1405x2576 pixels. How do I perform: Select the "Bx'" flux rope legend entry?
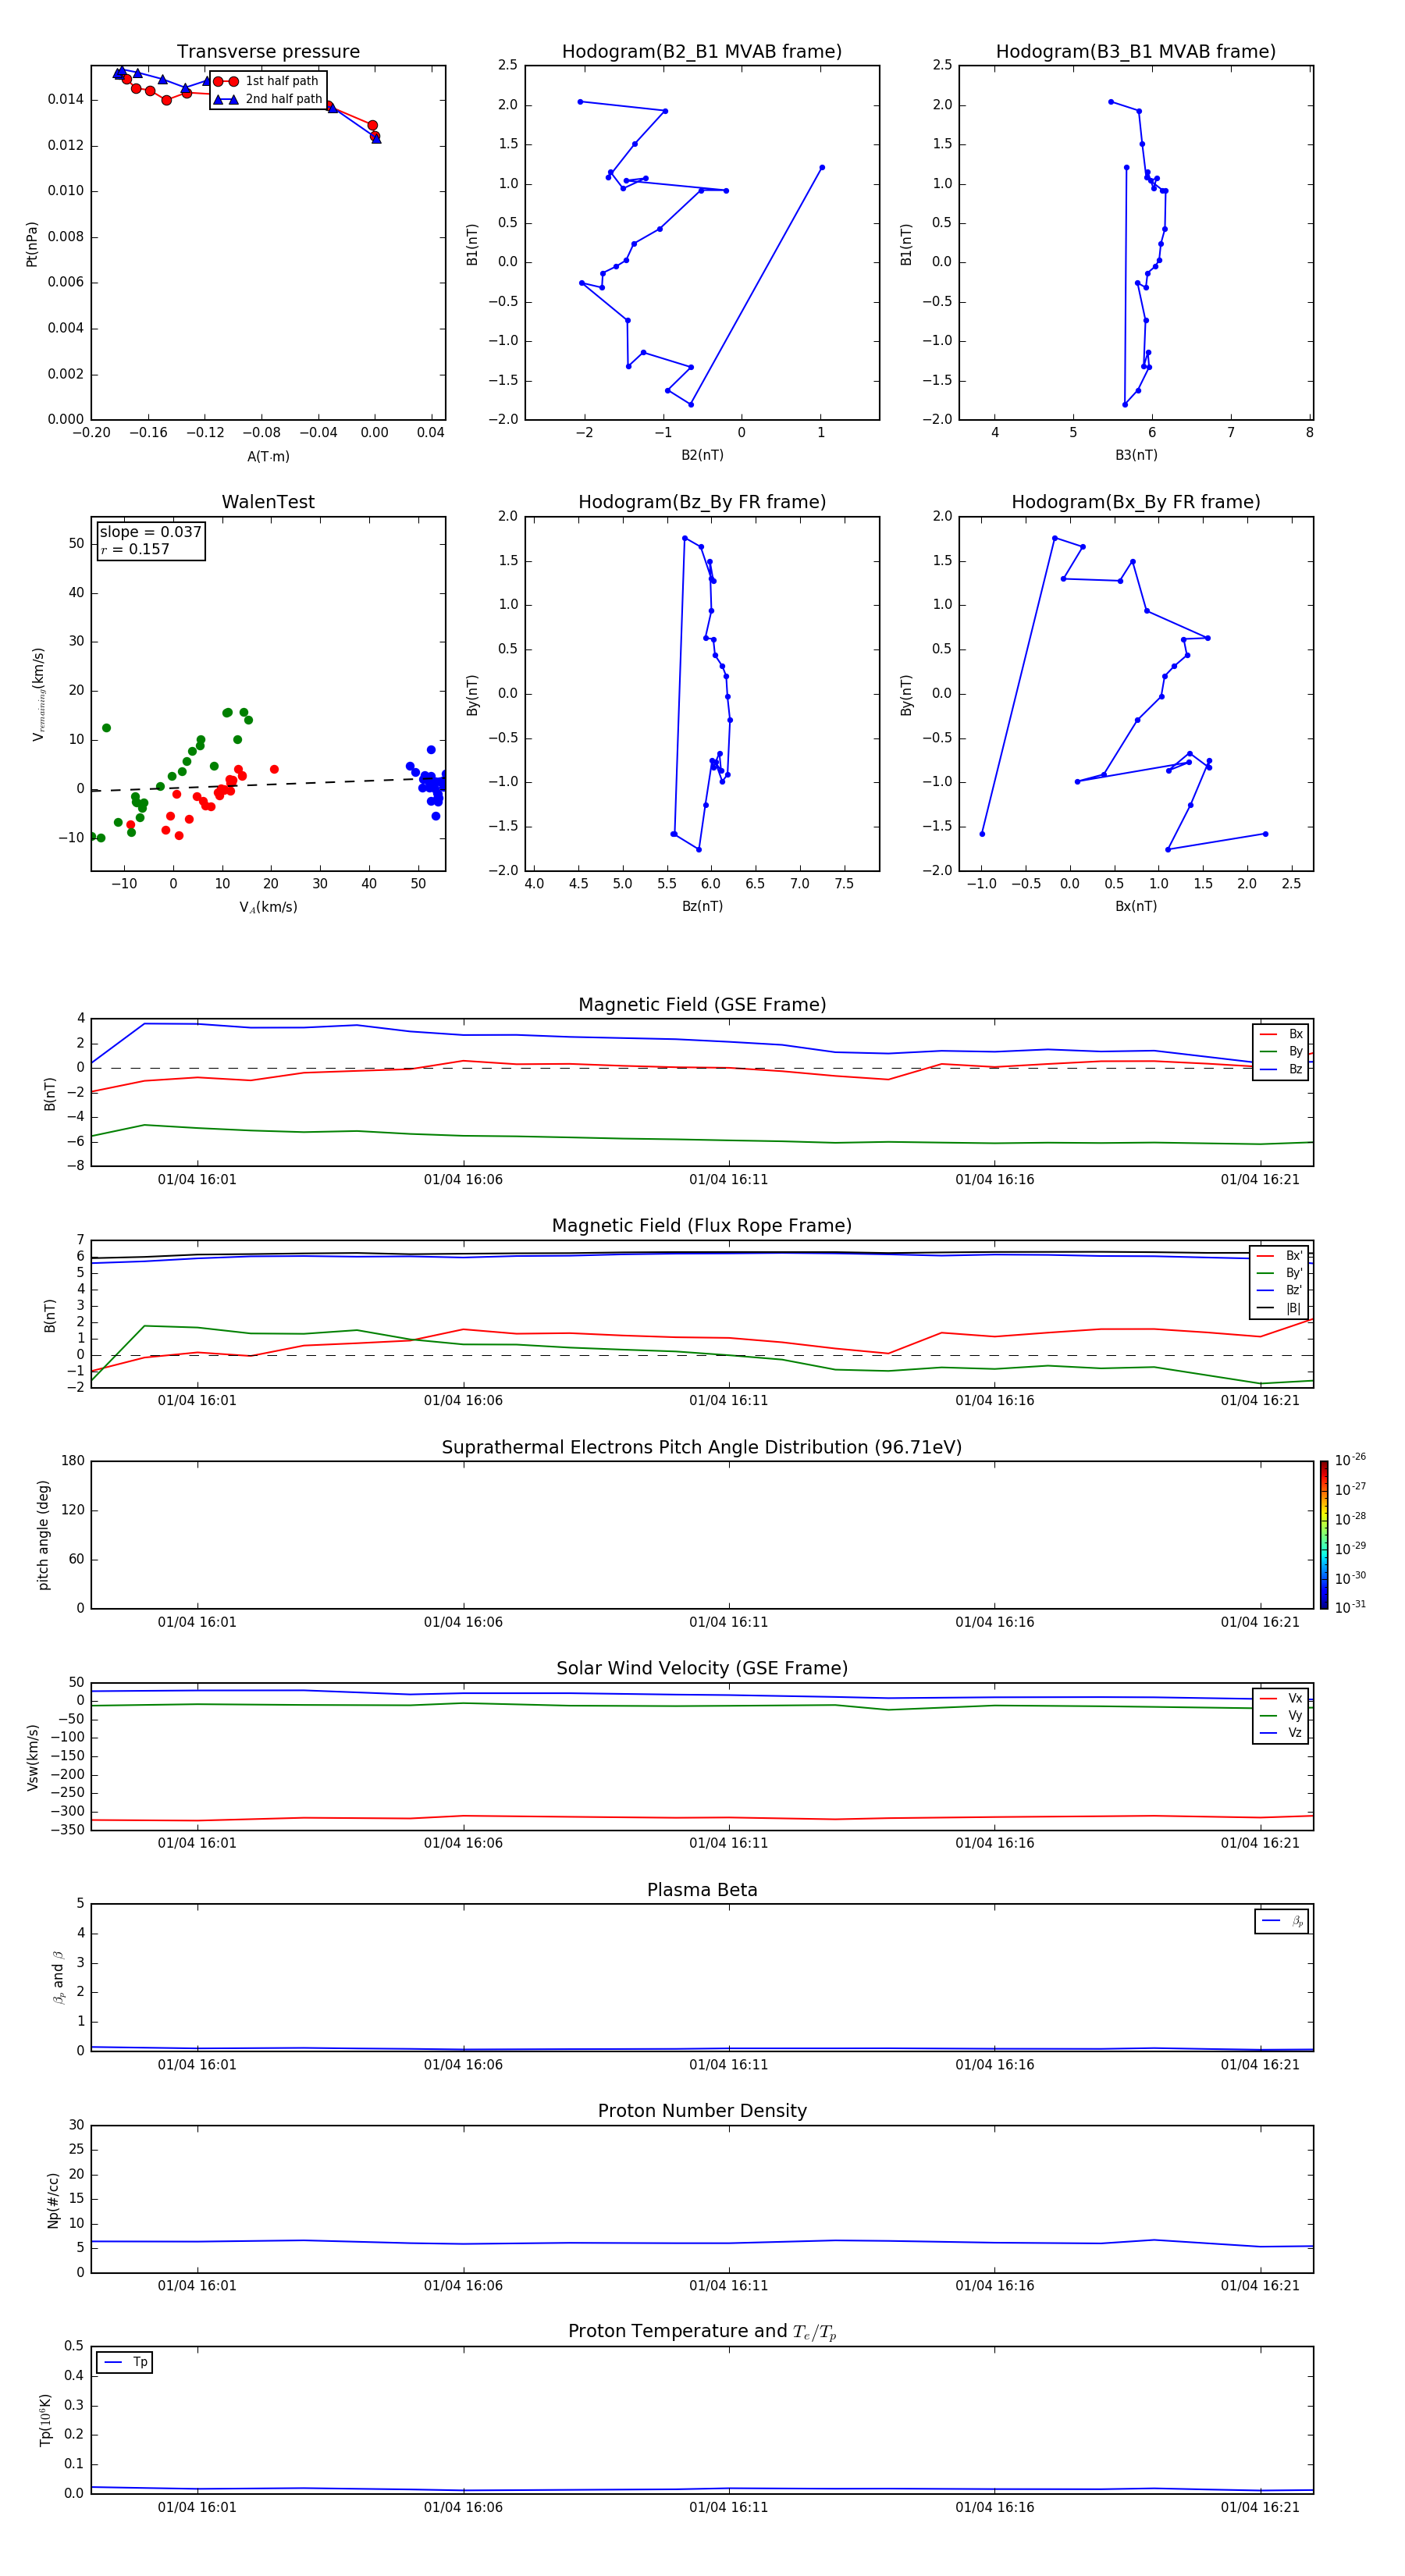1280,1256
